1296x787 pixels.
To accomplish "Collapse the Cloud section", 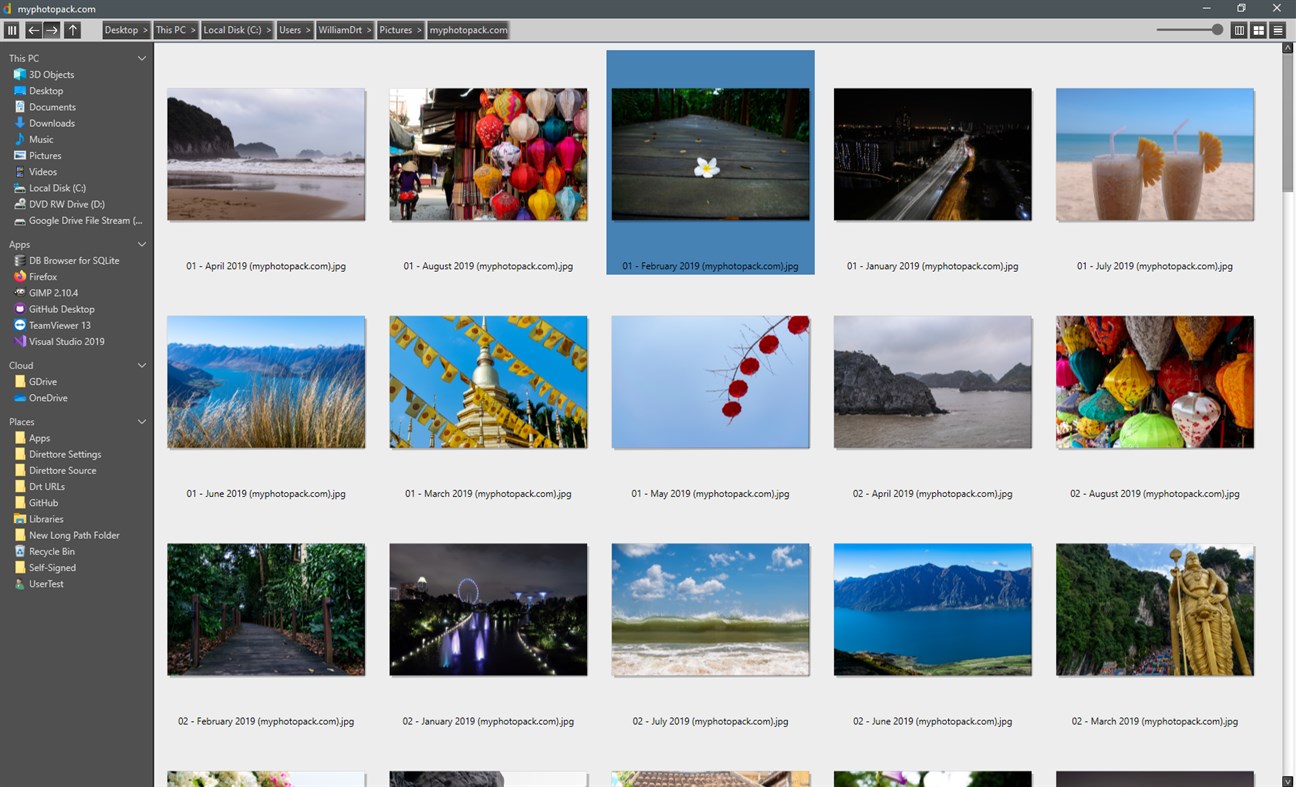I will (141, 365).
